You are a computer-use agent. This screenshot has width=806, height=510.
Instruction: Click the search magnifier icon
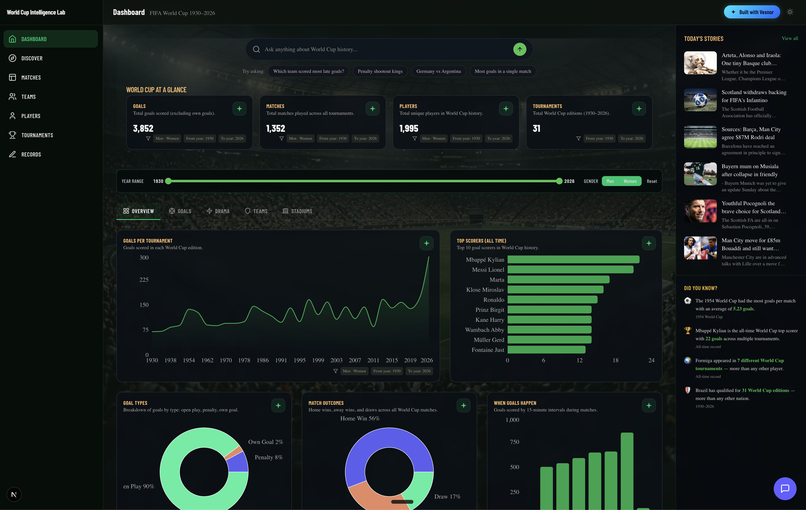pos(256,49)
